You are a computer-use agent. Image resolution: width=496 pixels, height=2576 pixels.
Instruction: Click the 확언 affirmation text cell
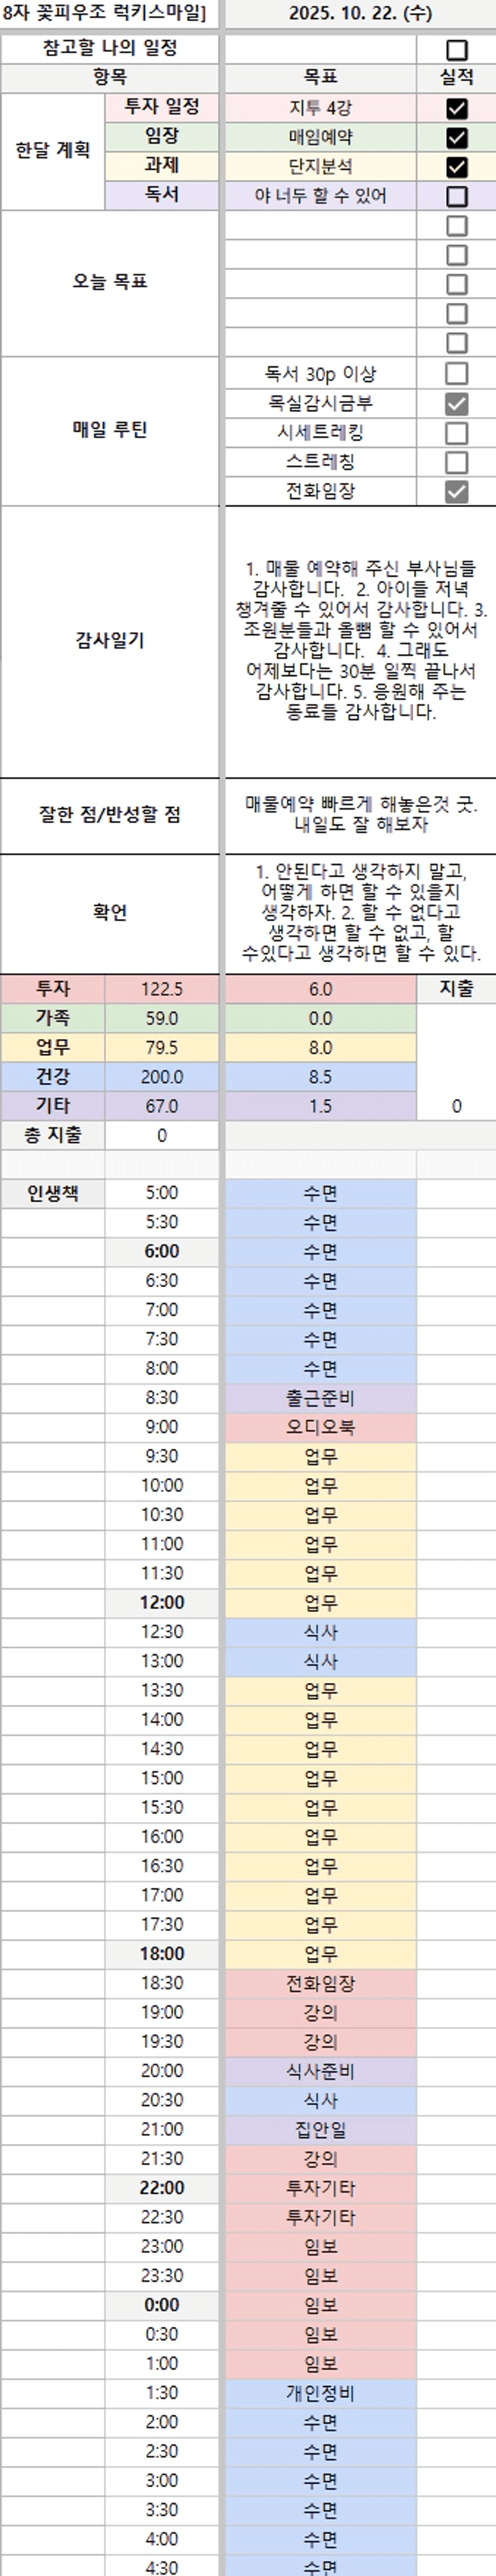point(360,913)
